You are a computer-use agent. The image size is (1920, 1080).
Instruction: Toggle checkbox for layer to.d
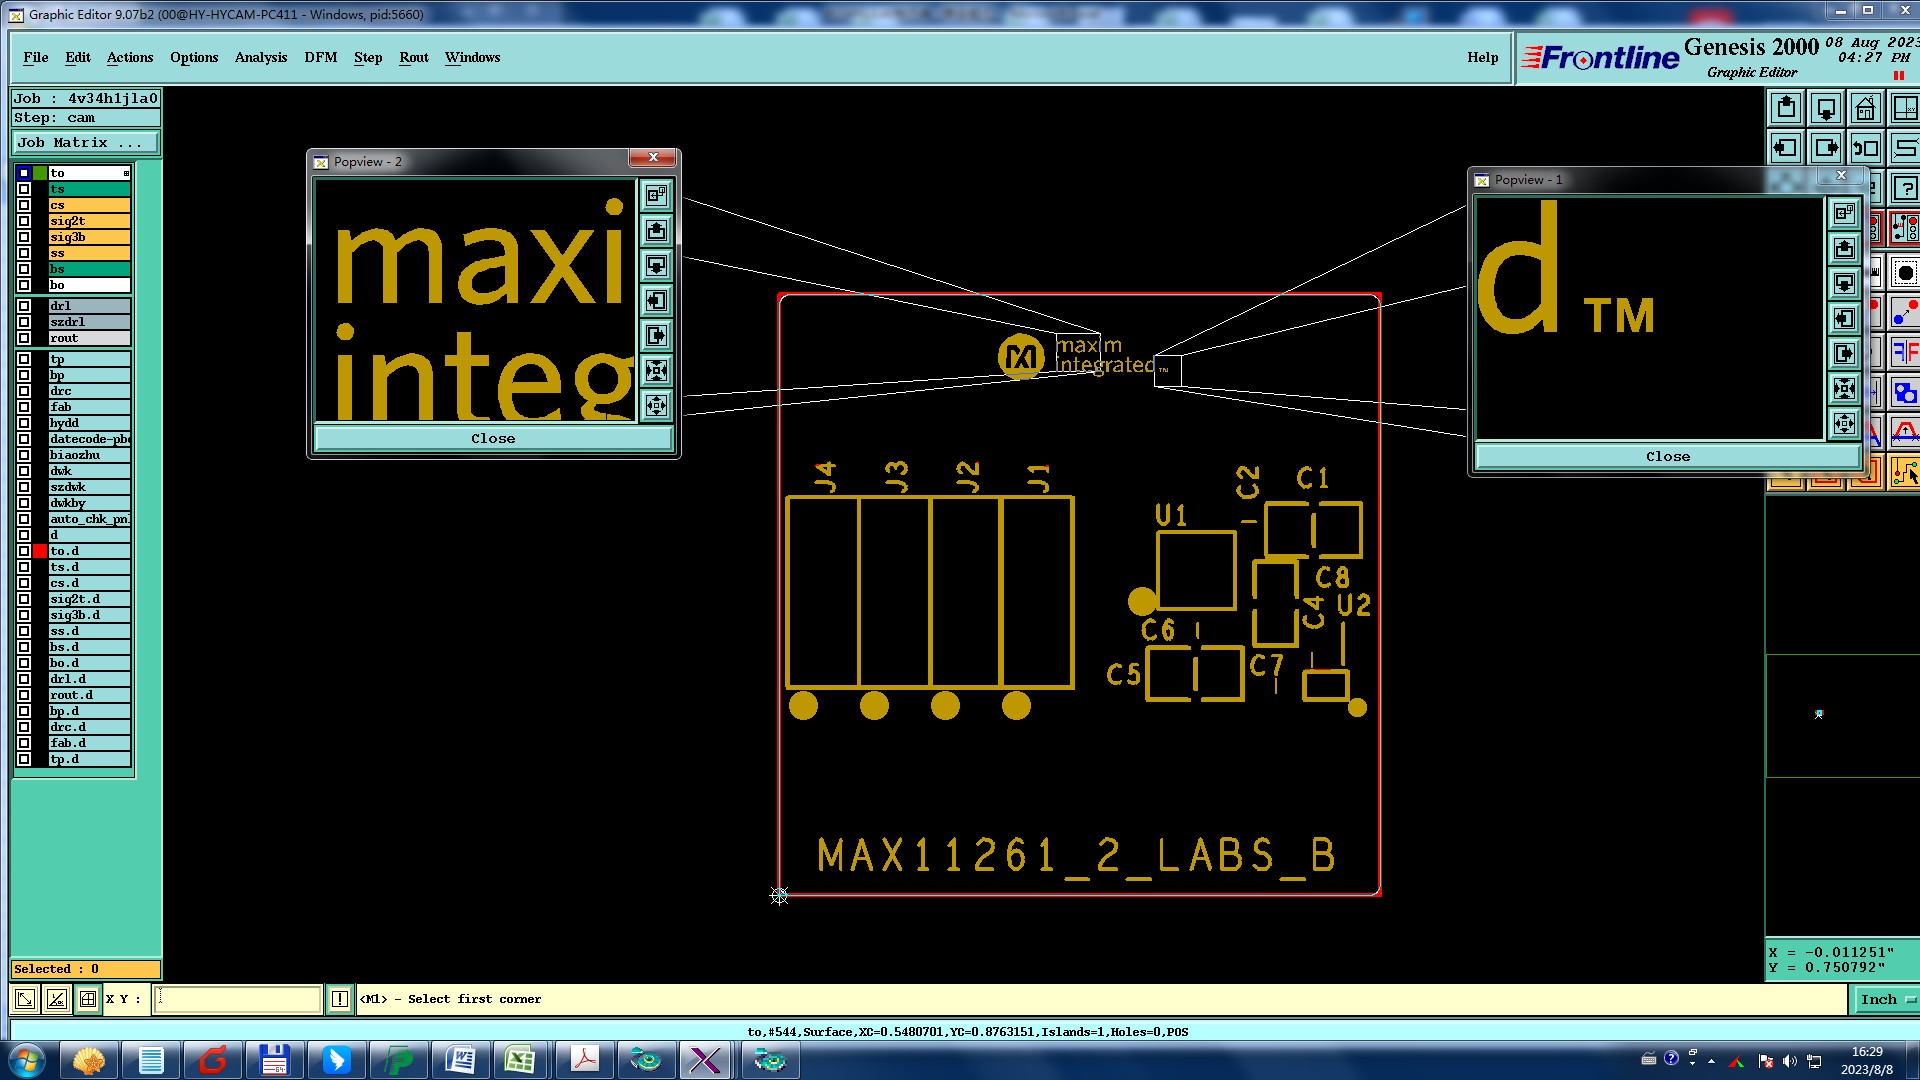pyautogui.click(x=24, y=551)
